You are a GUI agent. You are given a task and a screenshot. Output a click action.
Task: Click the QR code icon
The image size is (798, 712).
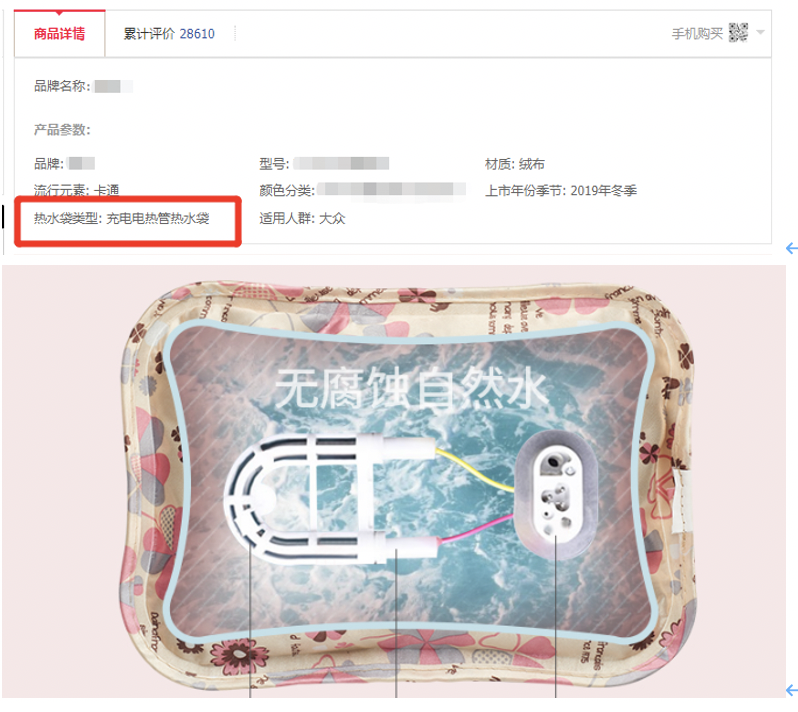coord(738,33)
